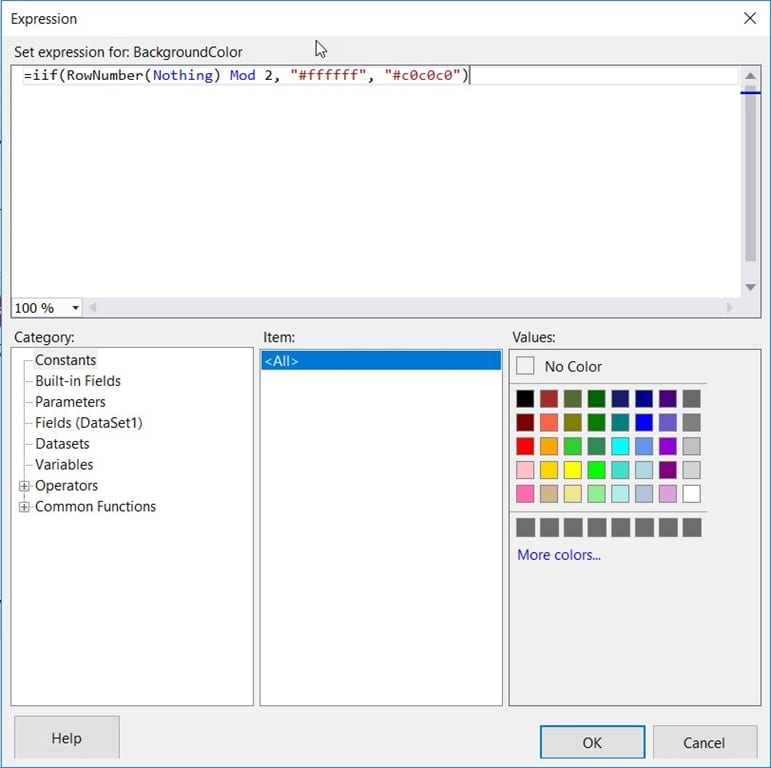Expand the Common Functions tree node
This screenshot has height=768, width=771.
24,506
